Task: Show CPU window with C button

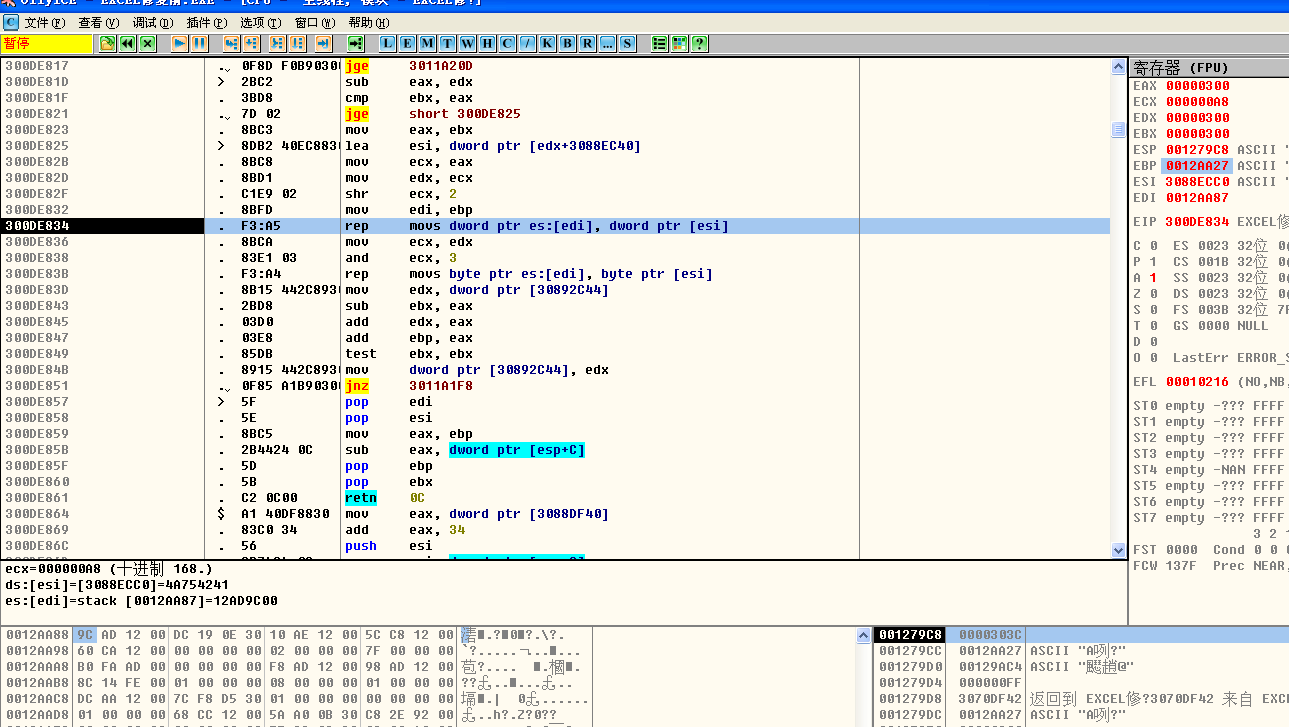Action: (507, 43)
